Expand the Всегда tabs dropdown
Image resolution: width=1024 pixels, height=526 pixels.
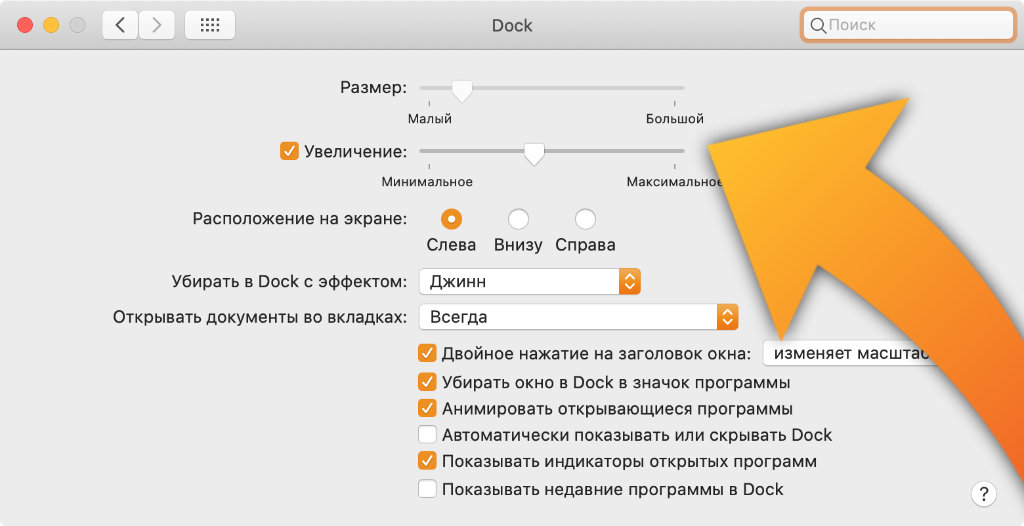pos(578,317)
